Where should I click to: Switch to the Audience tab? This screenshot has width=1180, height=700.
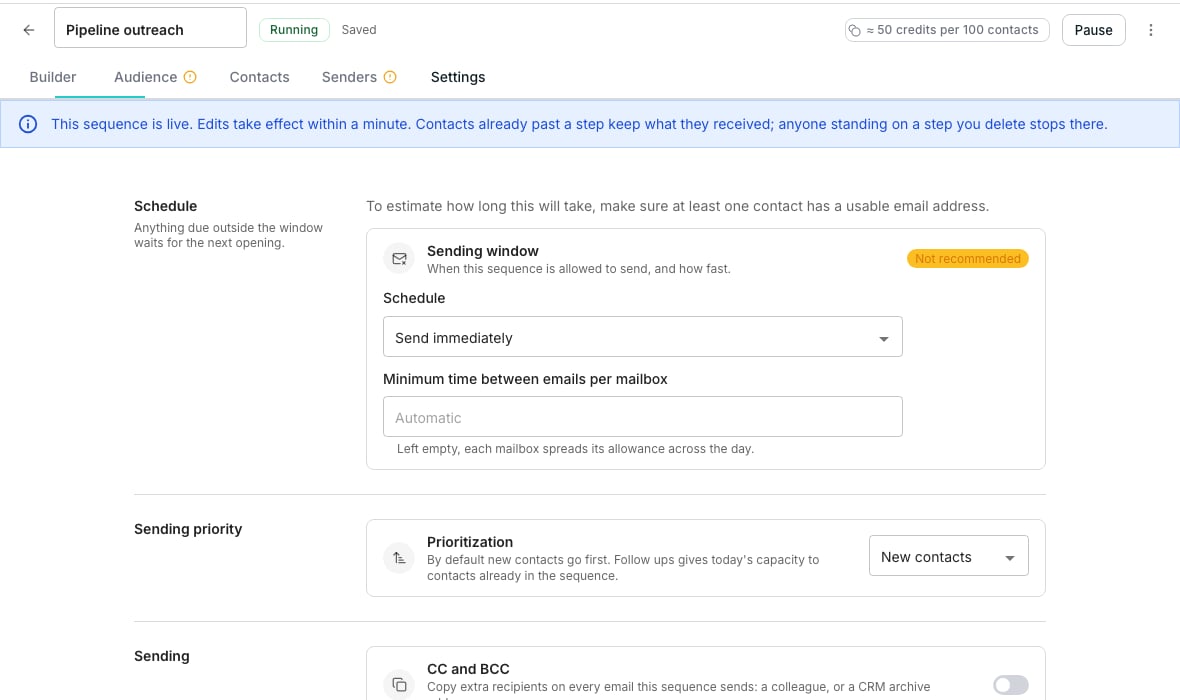(145, 77)
